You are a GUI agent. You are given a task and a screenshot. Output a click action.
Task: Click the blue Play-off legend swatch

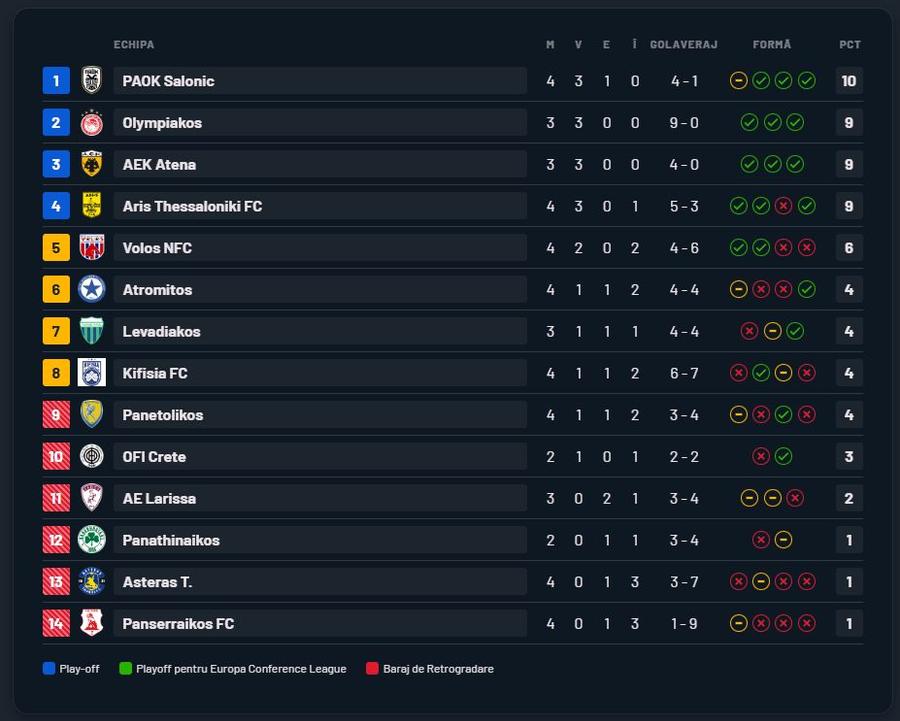49,668
